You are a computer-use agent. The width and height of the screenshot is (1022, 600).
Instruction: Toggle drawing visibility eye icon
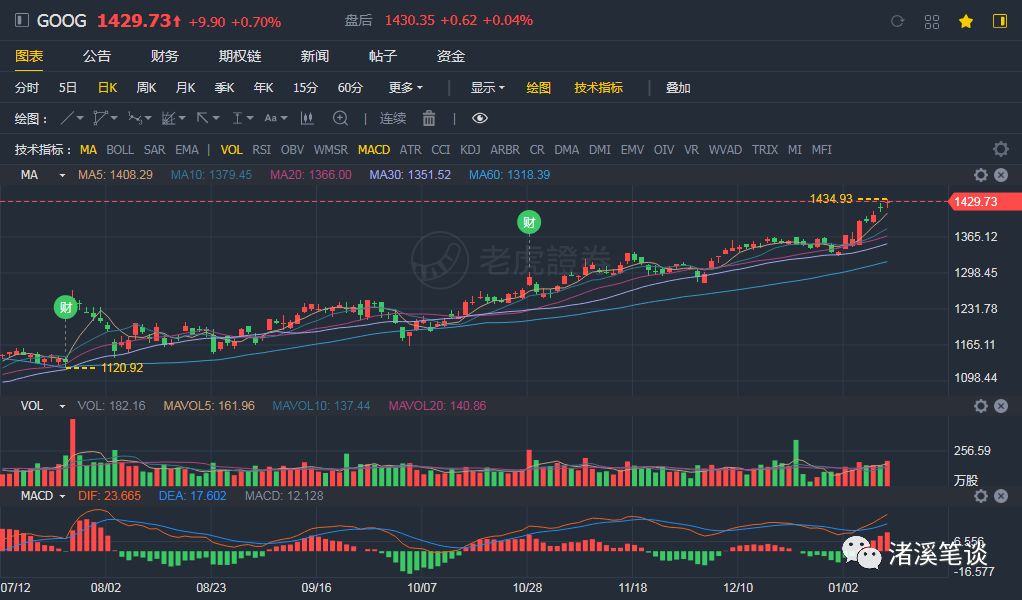click(x=480, y=118)
